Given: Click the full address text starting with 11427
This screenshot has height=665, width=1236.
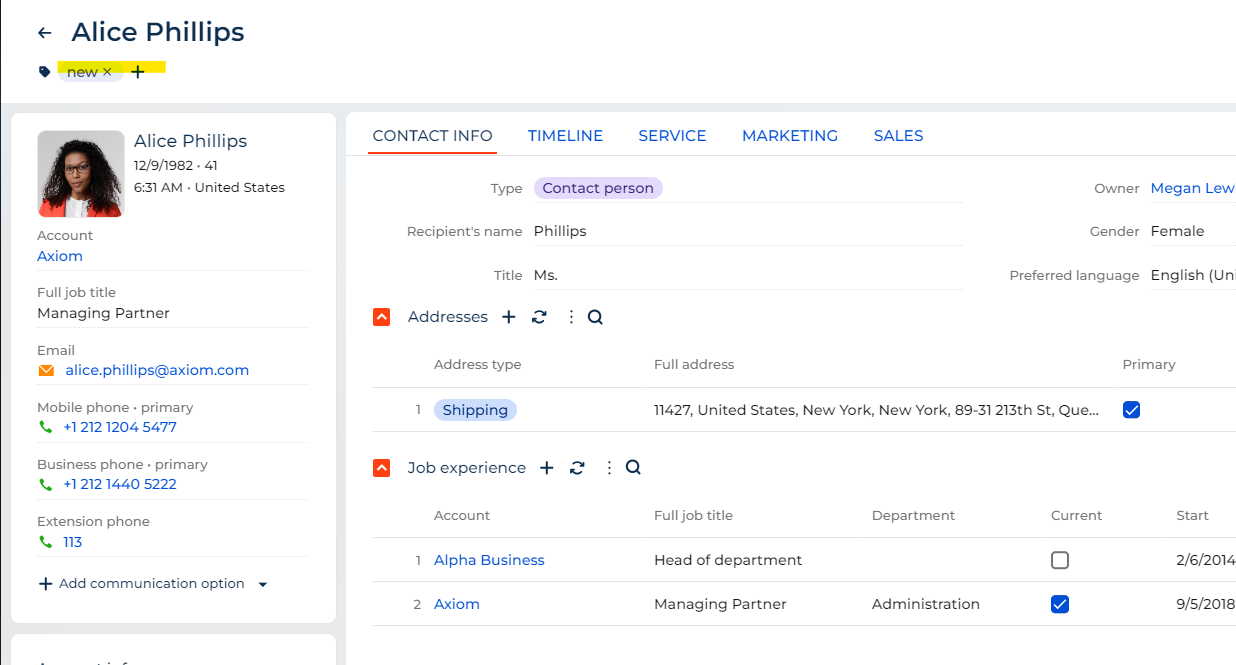Looking at the screenshot, I should [x=876, y=410].
